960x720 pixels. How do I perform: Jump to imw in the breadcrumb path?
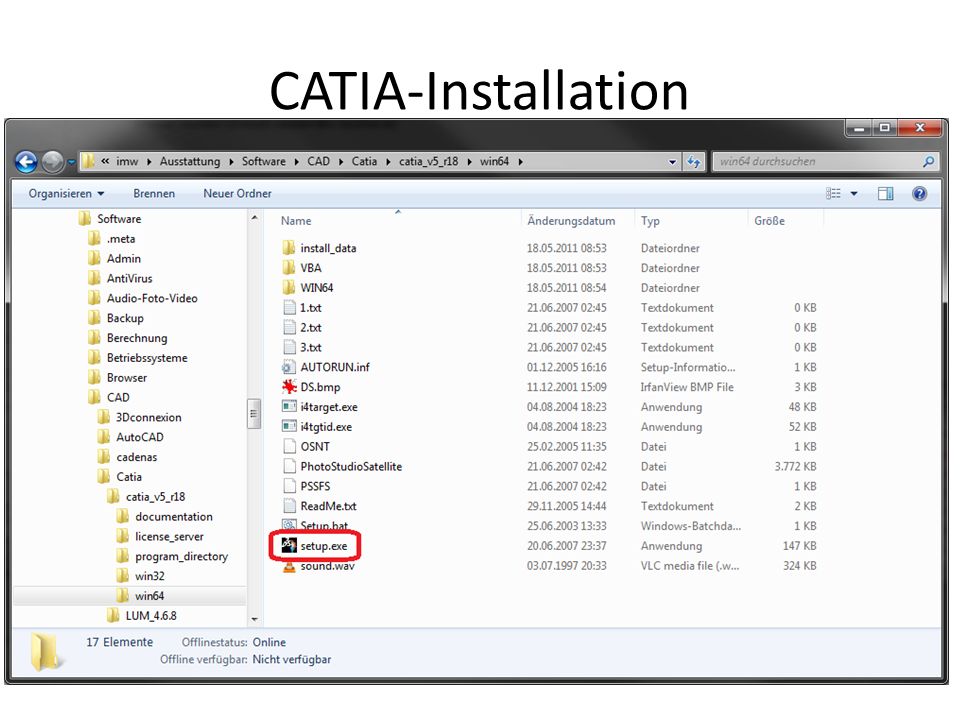(127, 162)
